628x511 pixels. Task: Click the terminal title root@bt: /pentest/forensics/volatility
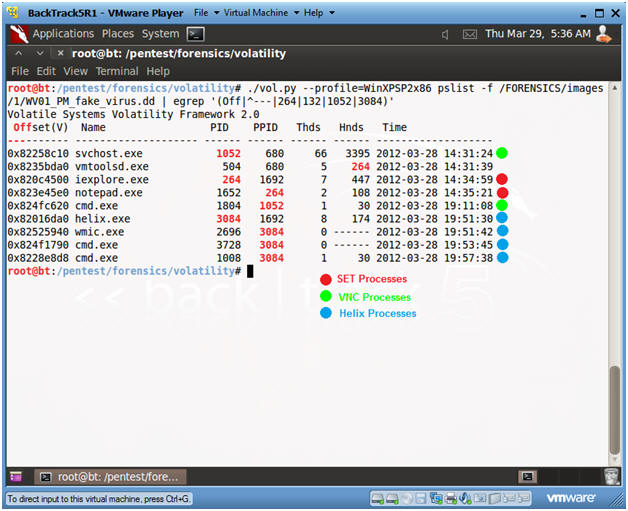[x=179, y=53]
